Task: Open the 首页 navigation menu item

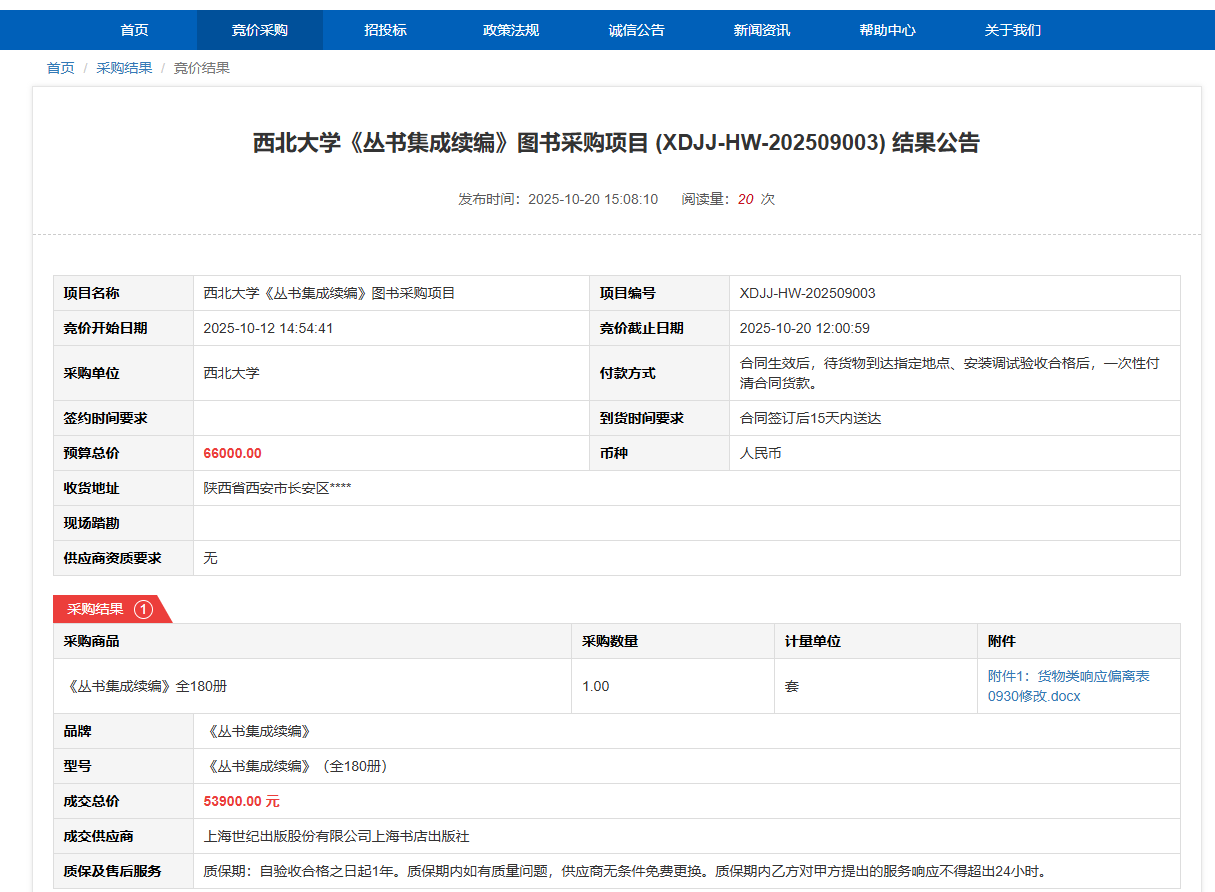Action: (134, 30)
